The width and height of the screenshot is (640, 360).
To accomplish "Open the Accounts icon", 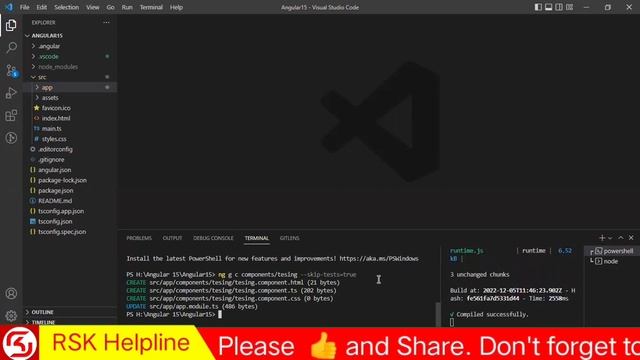I will point(11,293).
